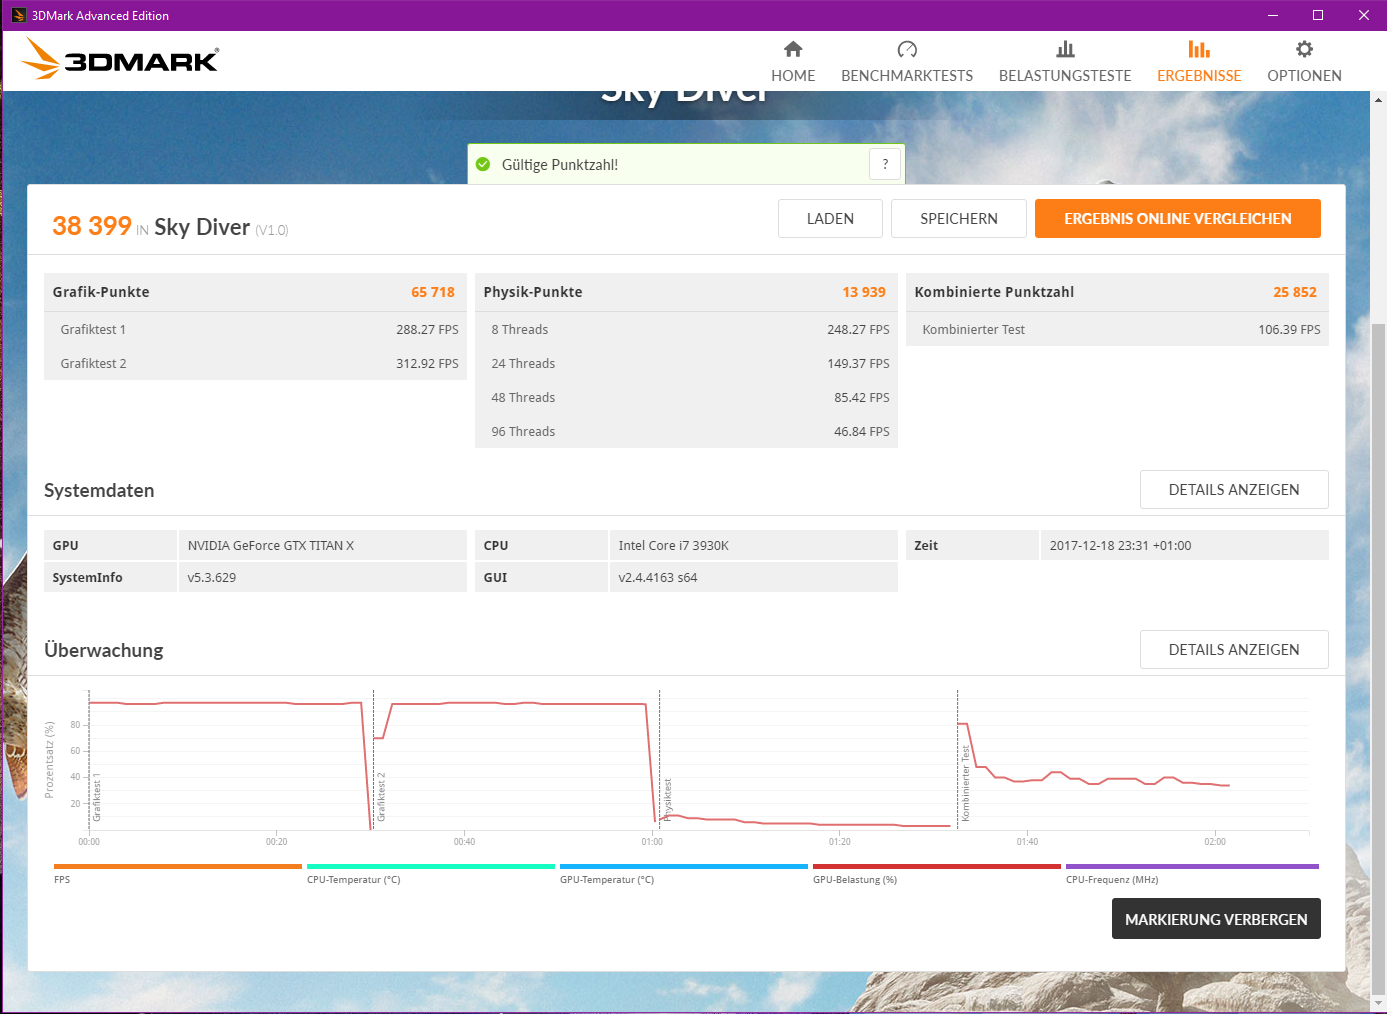Screen dimensions: 1387x1014
Task: Click the Grafik-Punkte score 65 718
Action: [x=433, y=292]
